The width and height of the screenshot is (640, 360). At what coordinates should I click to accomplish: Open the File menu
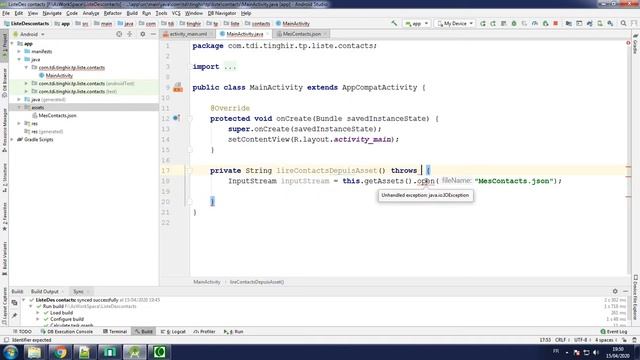point(6,13)
